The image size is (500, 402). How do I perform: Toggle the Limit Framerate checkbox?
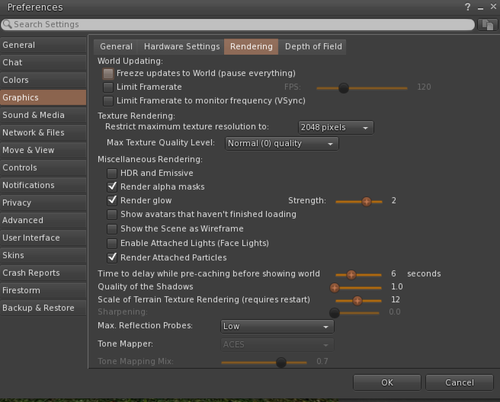(x=108, y=87)
